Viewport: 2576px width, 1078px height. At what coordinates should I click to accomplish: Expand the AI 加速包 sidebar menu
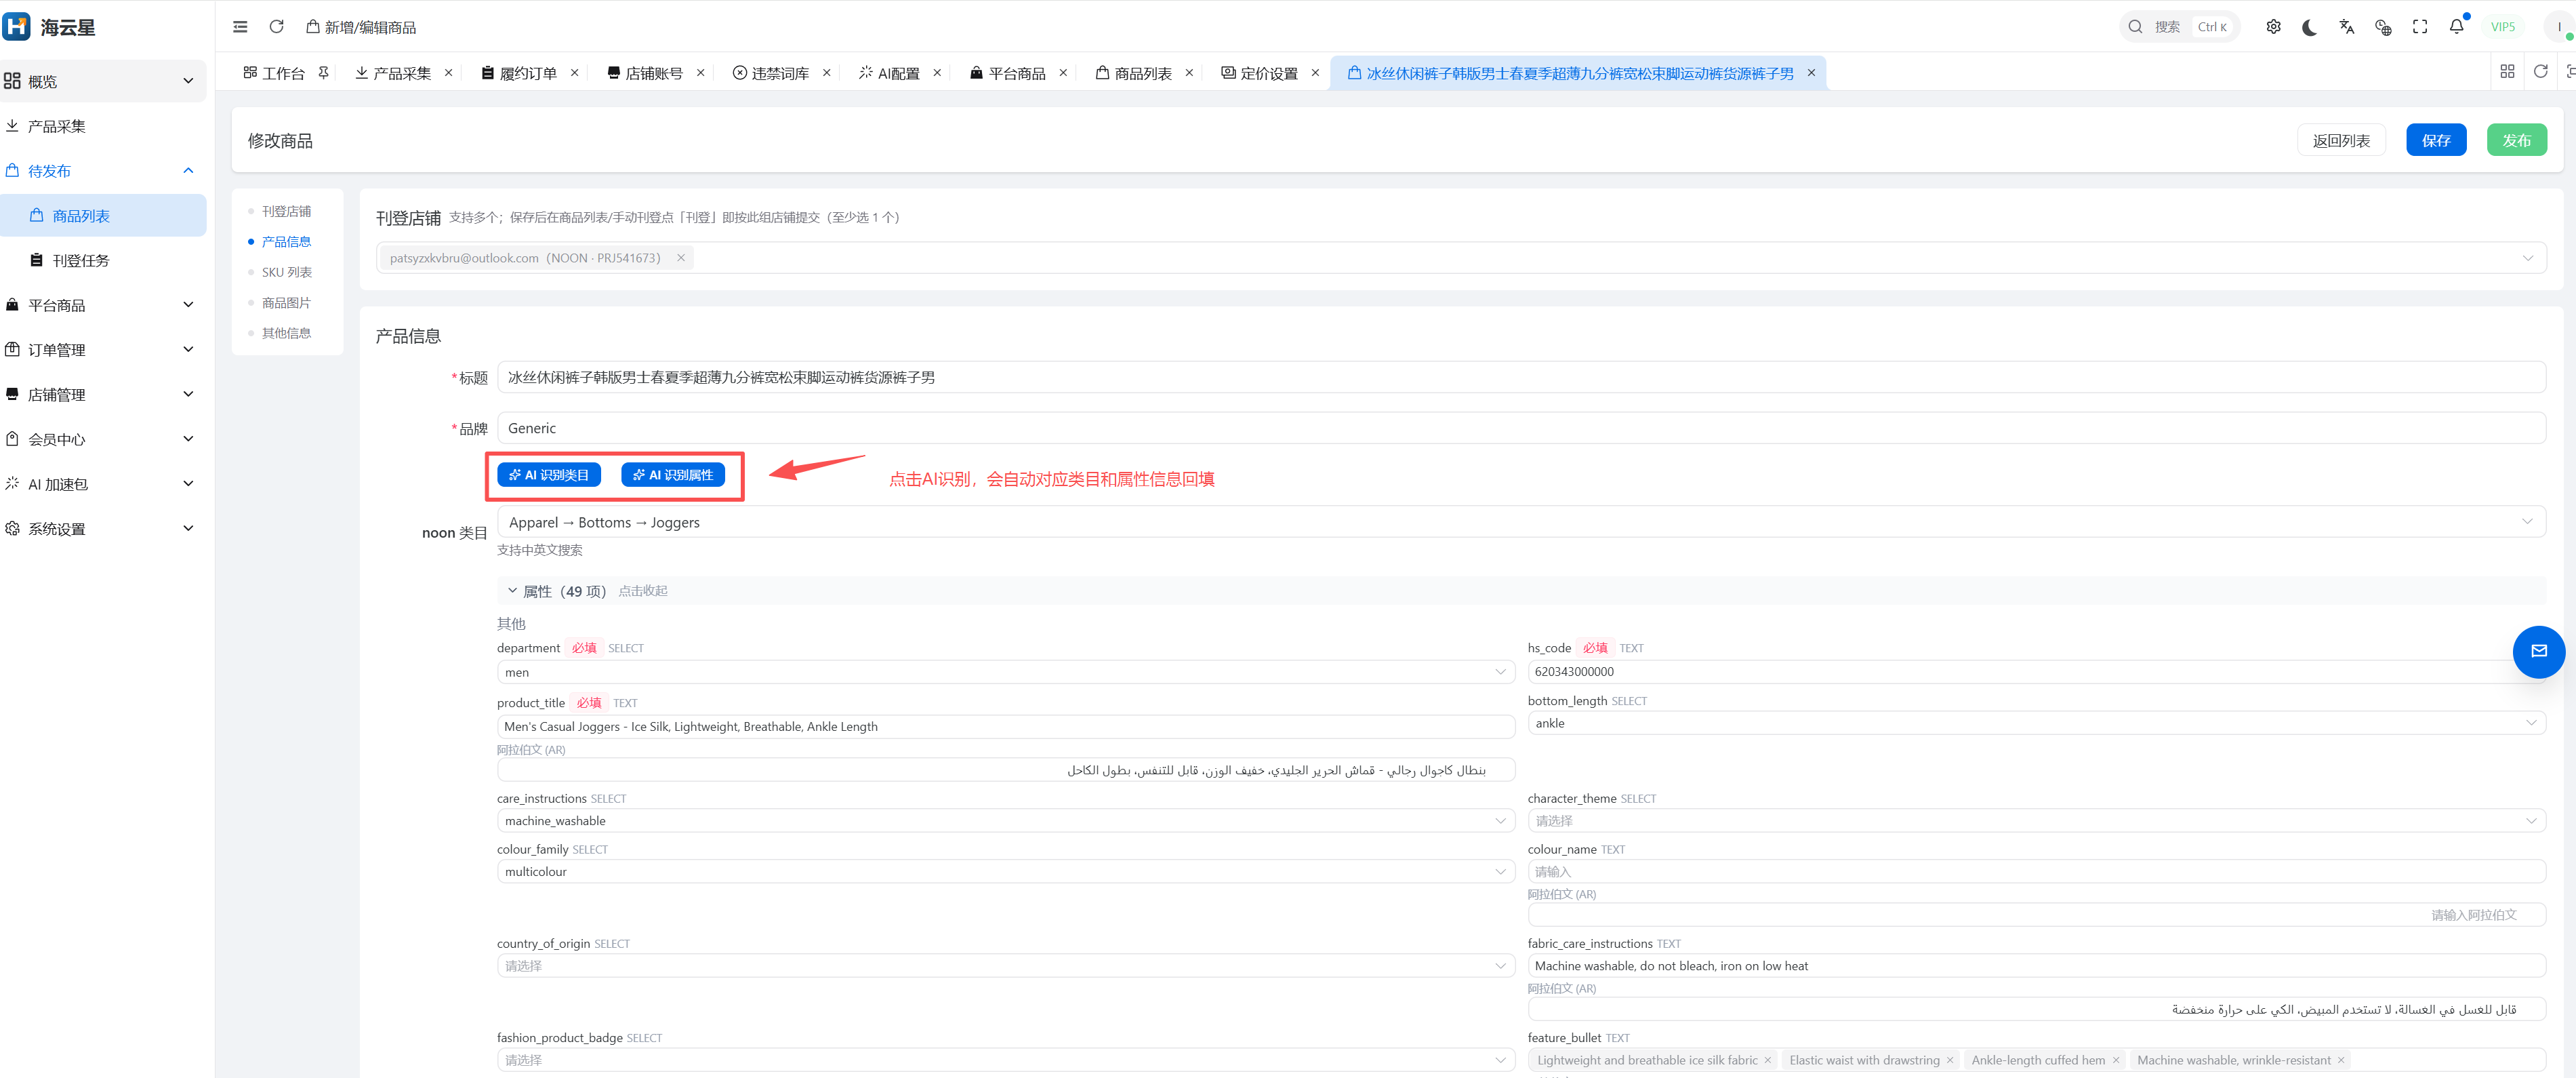point(103,484)
